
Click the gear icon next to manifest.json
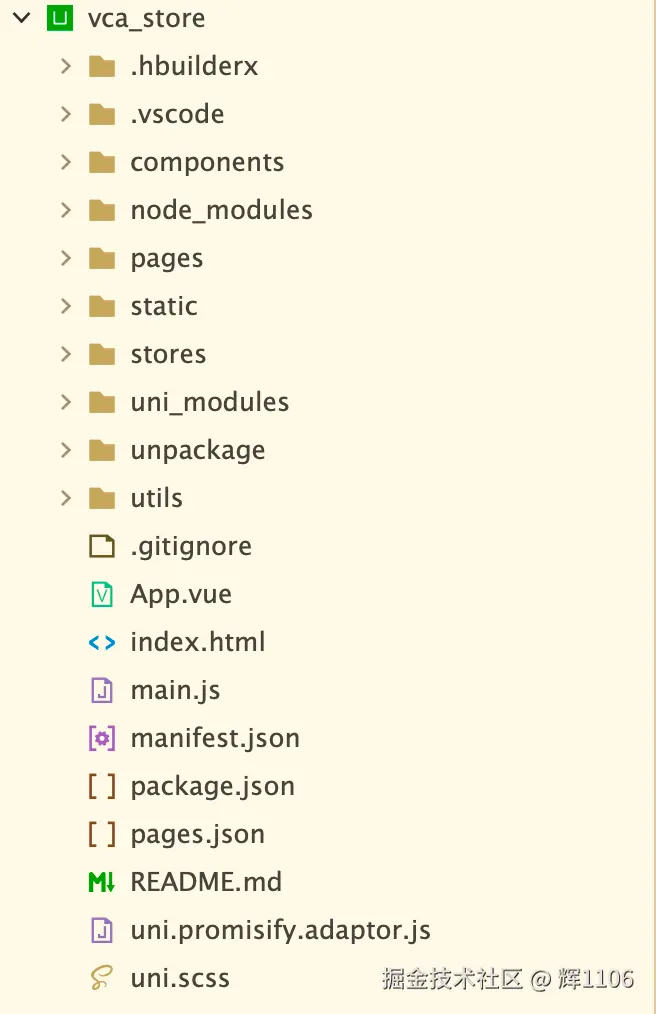(102, 738)
